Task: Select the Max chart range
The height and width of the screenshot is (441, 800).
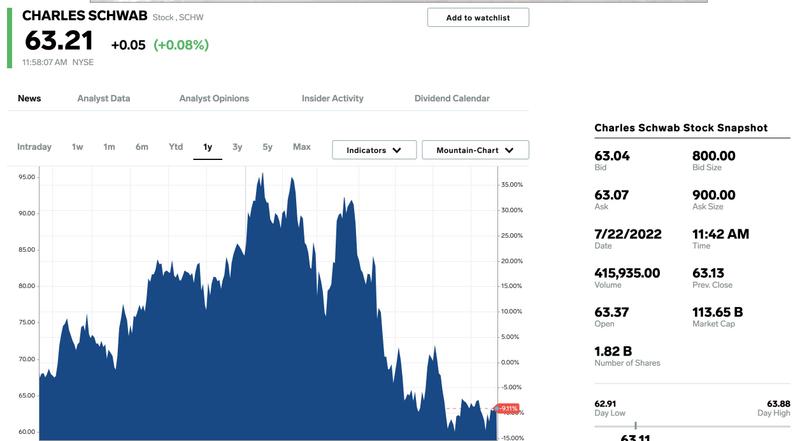Action: (x=302, y=146)
